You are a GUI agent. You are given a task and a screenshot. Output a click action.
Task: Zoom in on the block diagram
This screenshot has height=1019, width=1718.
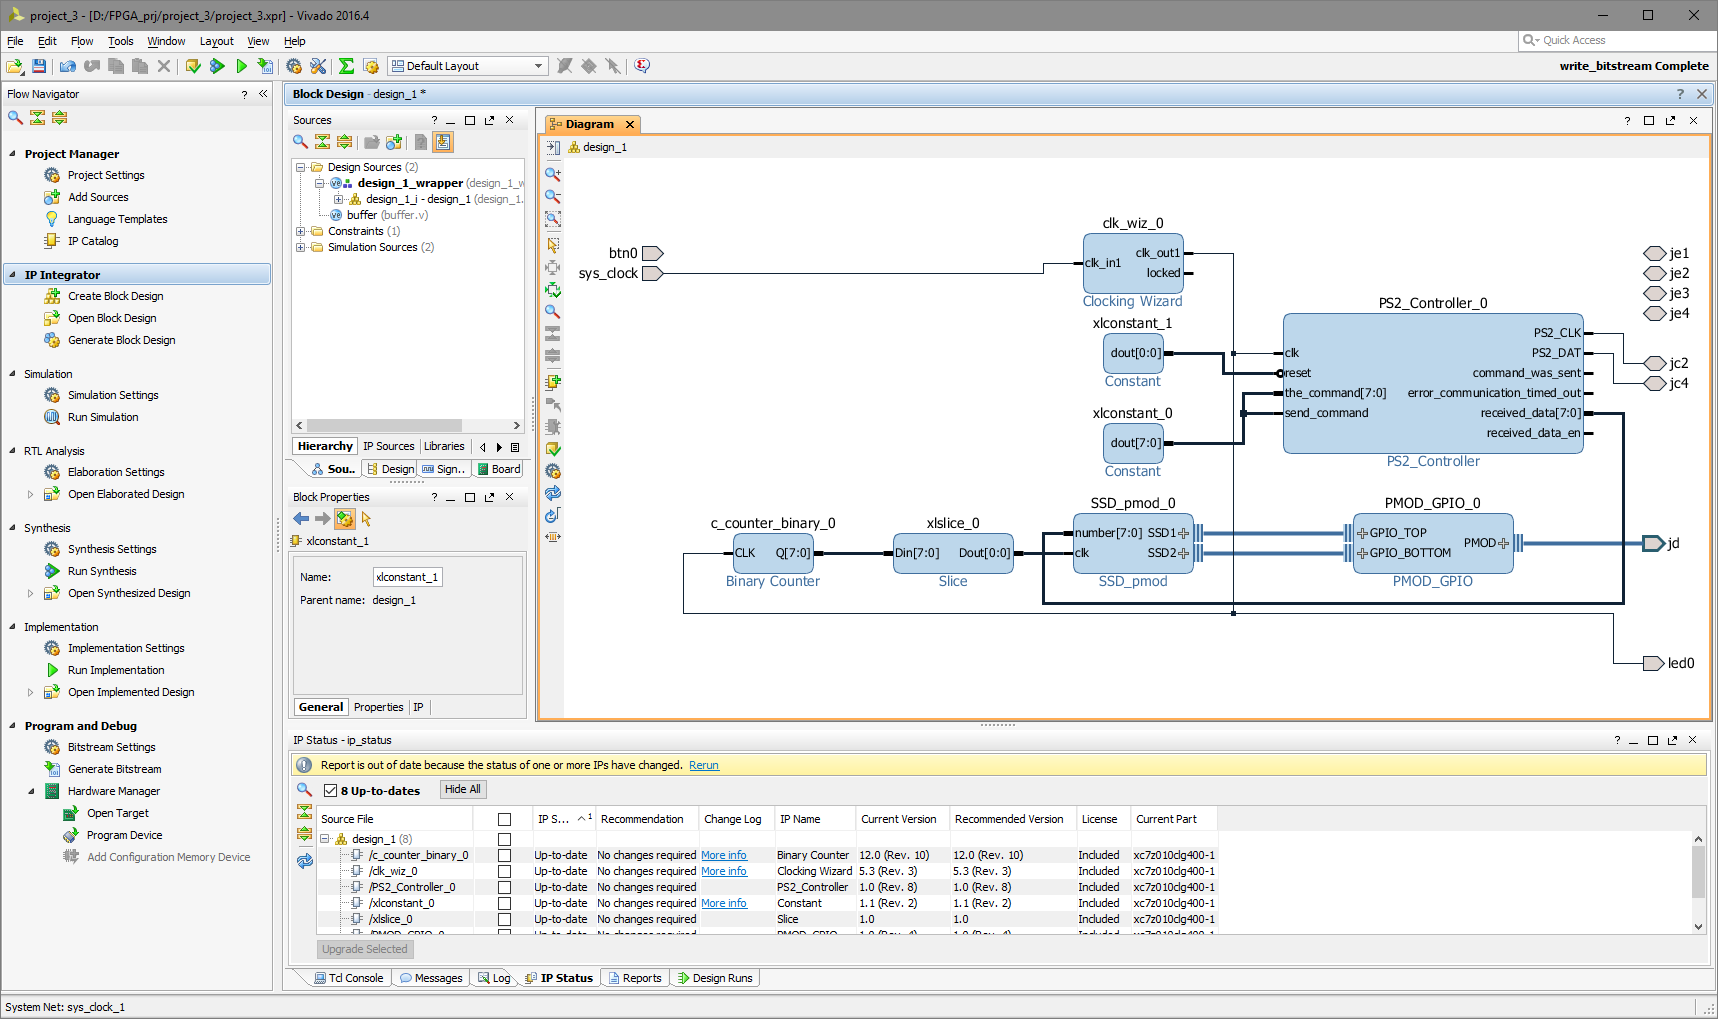(x=552, y=174)
